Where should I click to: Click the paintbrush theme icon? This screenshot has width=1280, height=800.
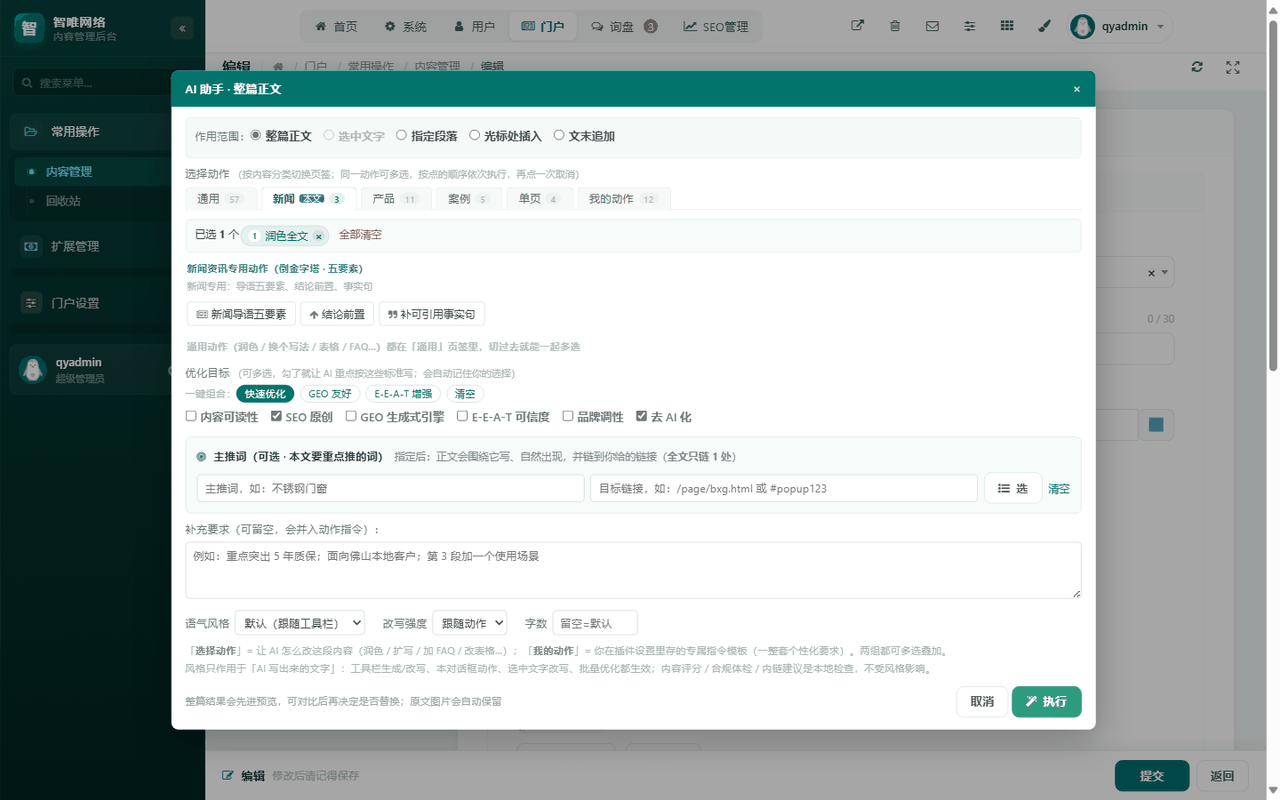point(1045,27)
